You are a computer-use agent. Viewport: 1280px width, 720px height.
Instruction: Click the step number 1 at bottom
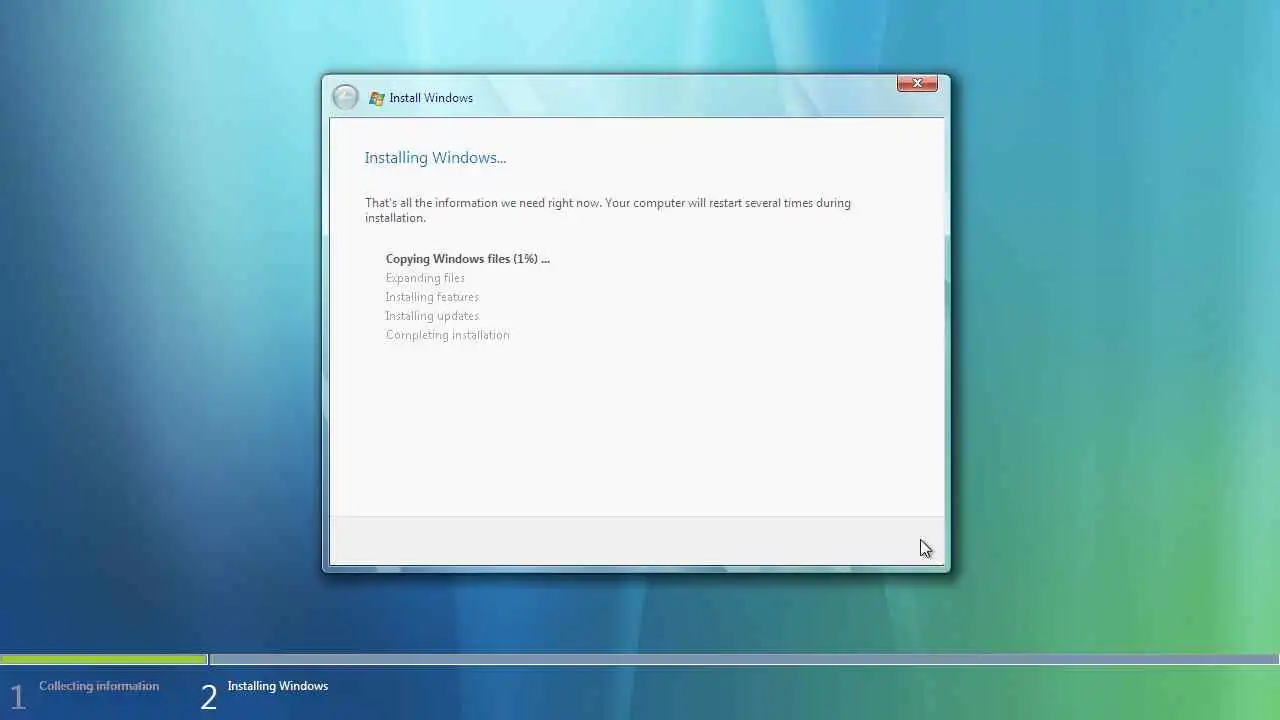(x=18, y=697)
